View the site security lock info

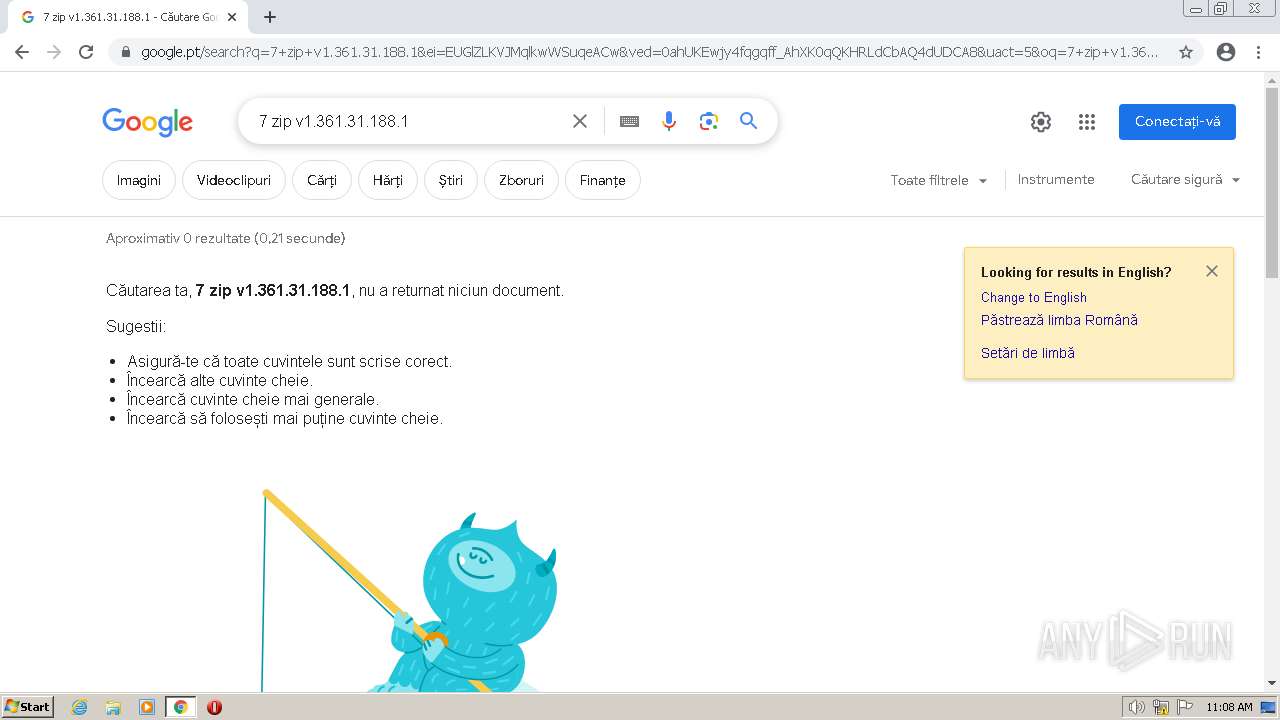coord(125,52)
